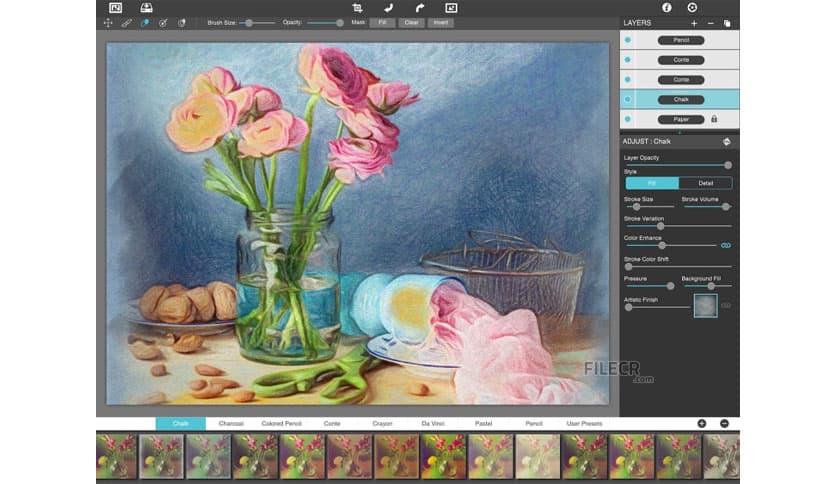Click the Mask Fill button
This screenshot has width=836, height=484.
click(x=382, y=22)
